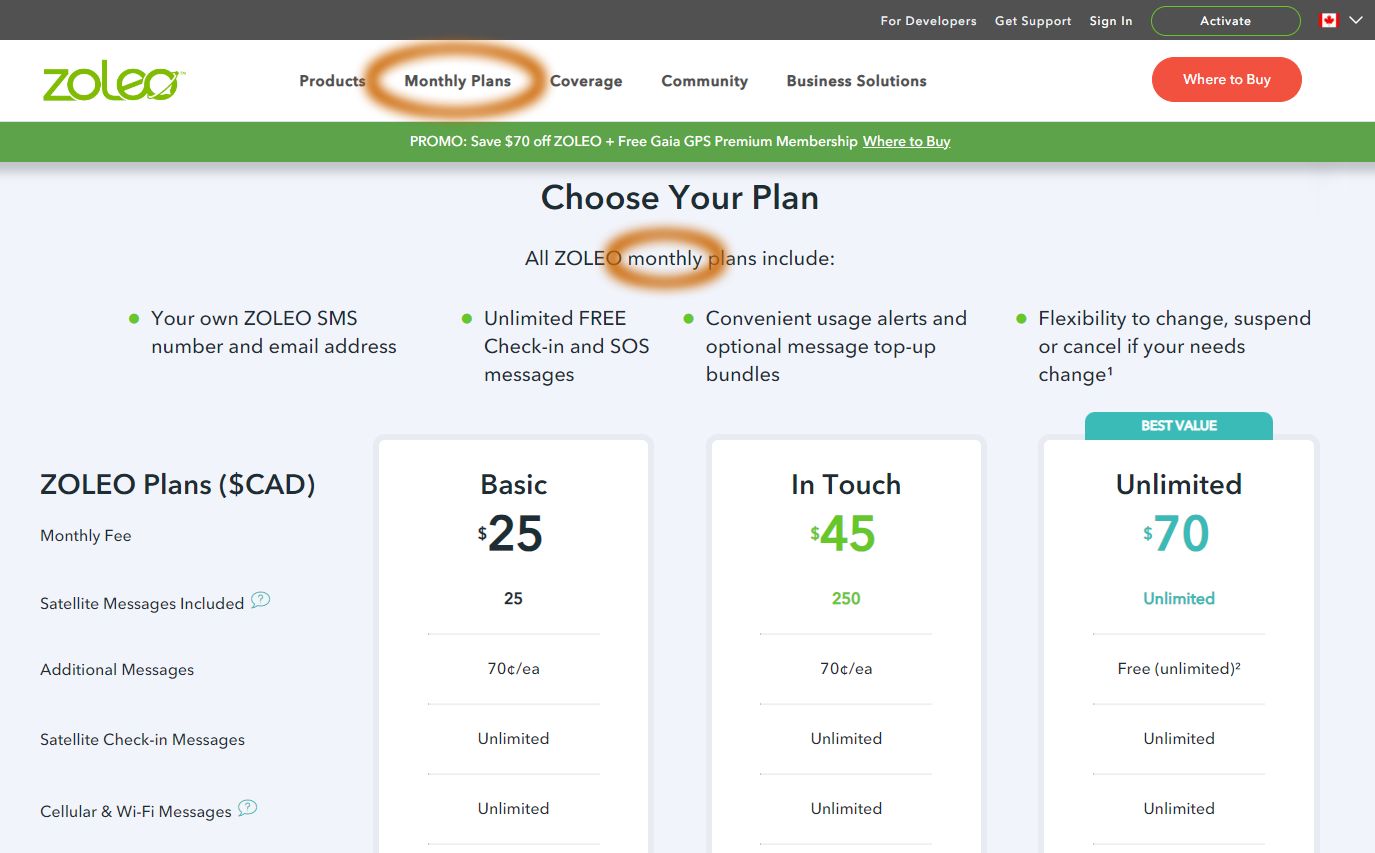Click the Satellite Check-in Messages row label
This screenshot has height=853, width=1375.
pos(142,740)
